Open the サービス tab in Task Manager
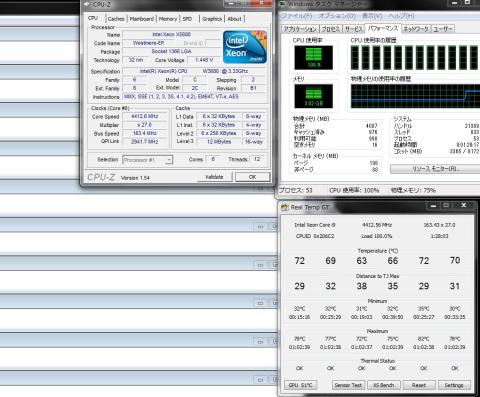 click(353, 29)
